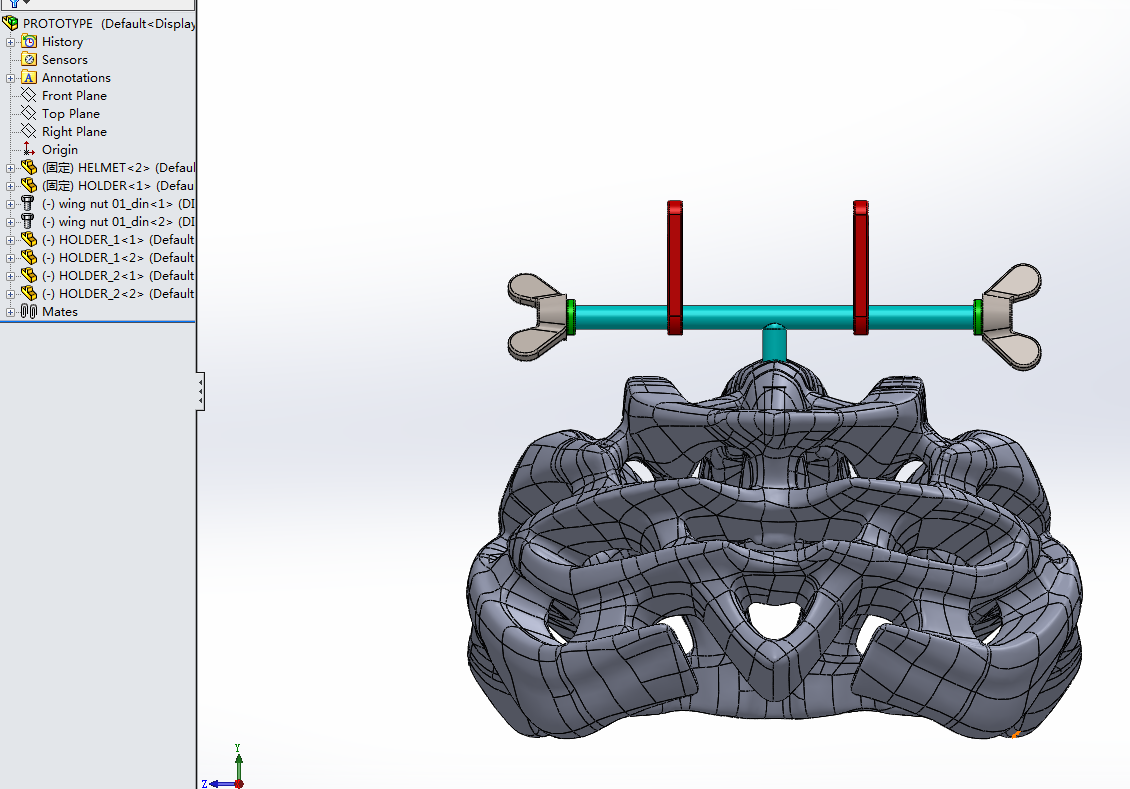Click the HOLDER_2<1> part icon
The width and height of the screenshot is (1130, 789).
tap(29, 275)
